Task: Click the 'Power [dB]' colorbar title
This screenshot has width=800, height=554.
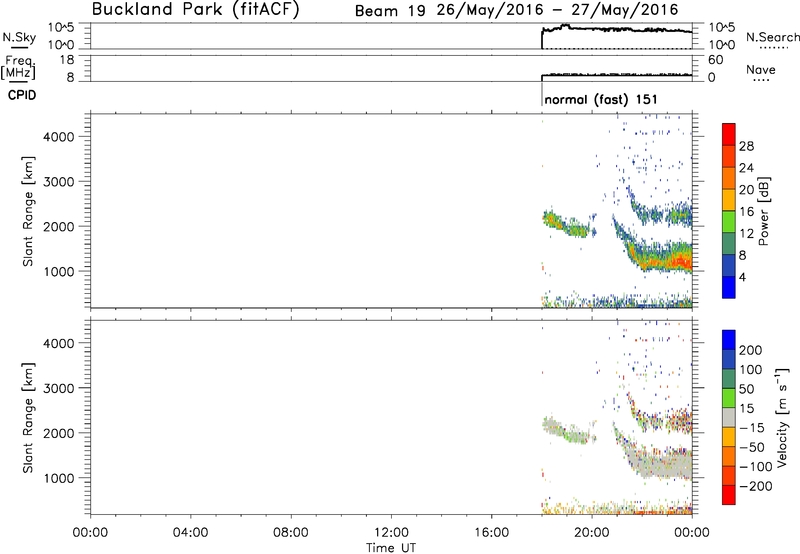Action: 763,211
